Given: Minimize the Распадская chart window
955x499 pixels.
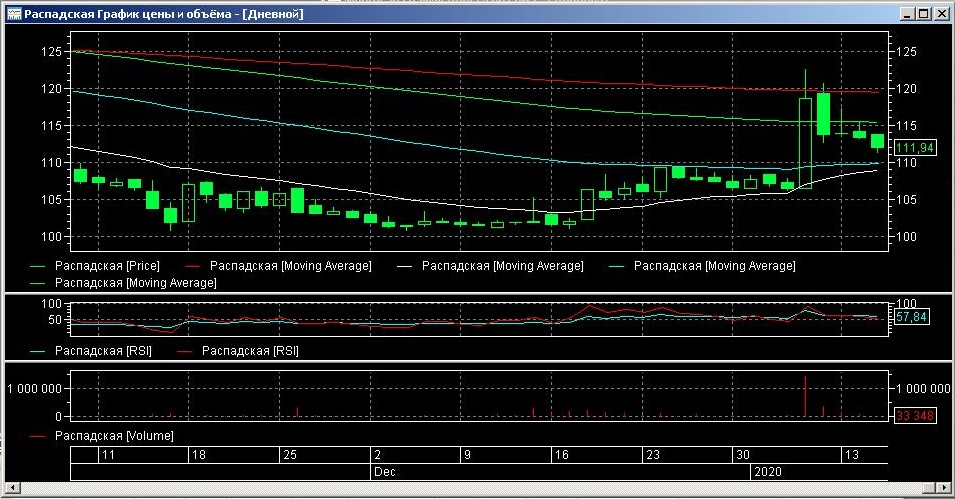Looking at the screenshot, I should (907, 14).
